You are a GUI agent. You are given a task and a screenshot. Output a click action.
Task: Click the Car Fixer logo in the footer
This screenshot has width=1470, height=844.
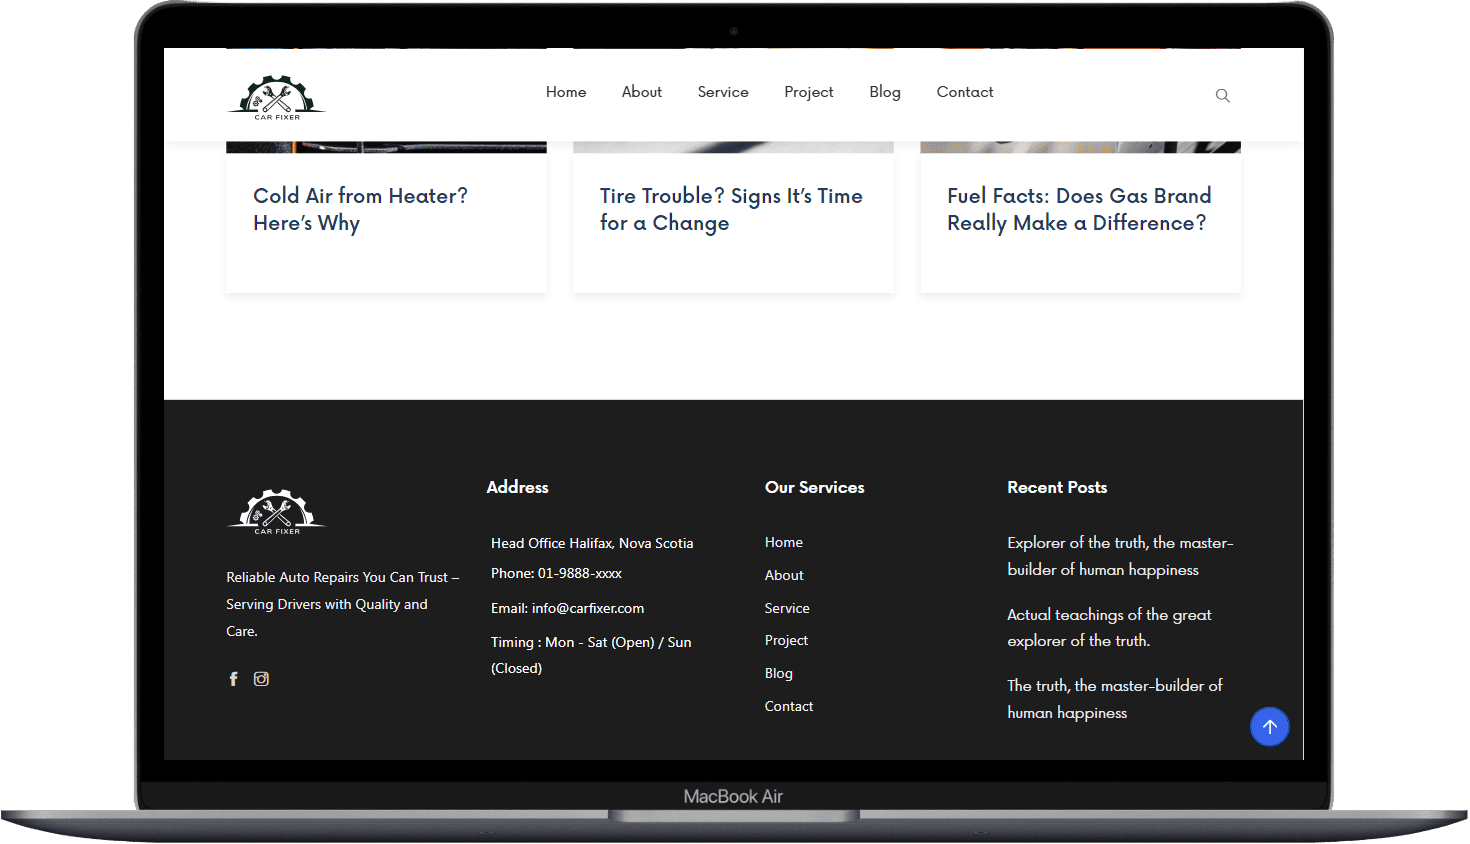tap(277, 512)
